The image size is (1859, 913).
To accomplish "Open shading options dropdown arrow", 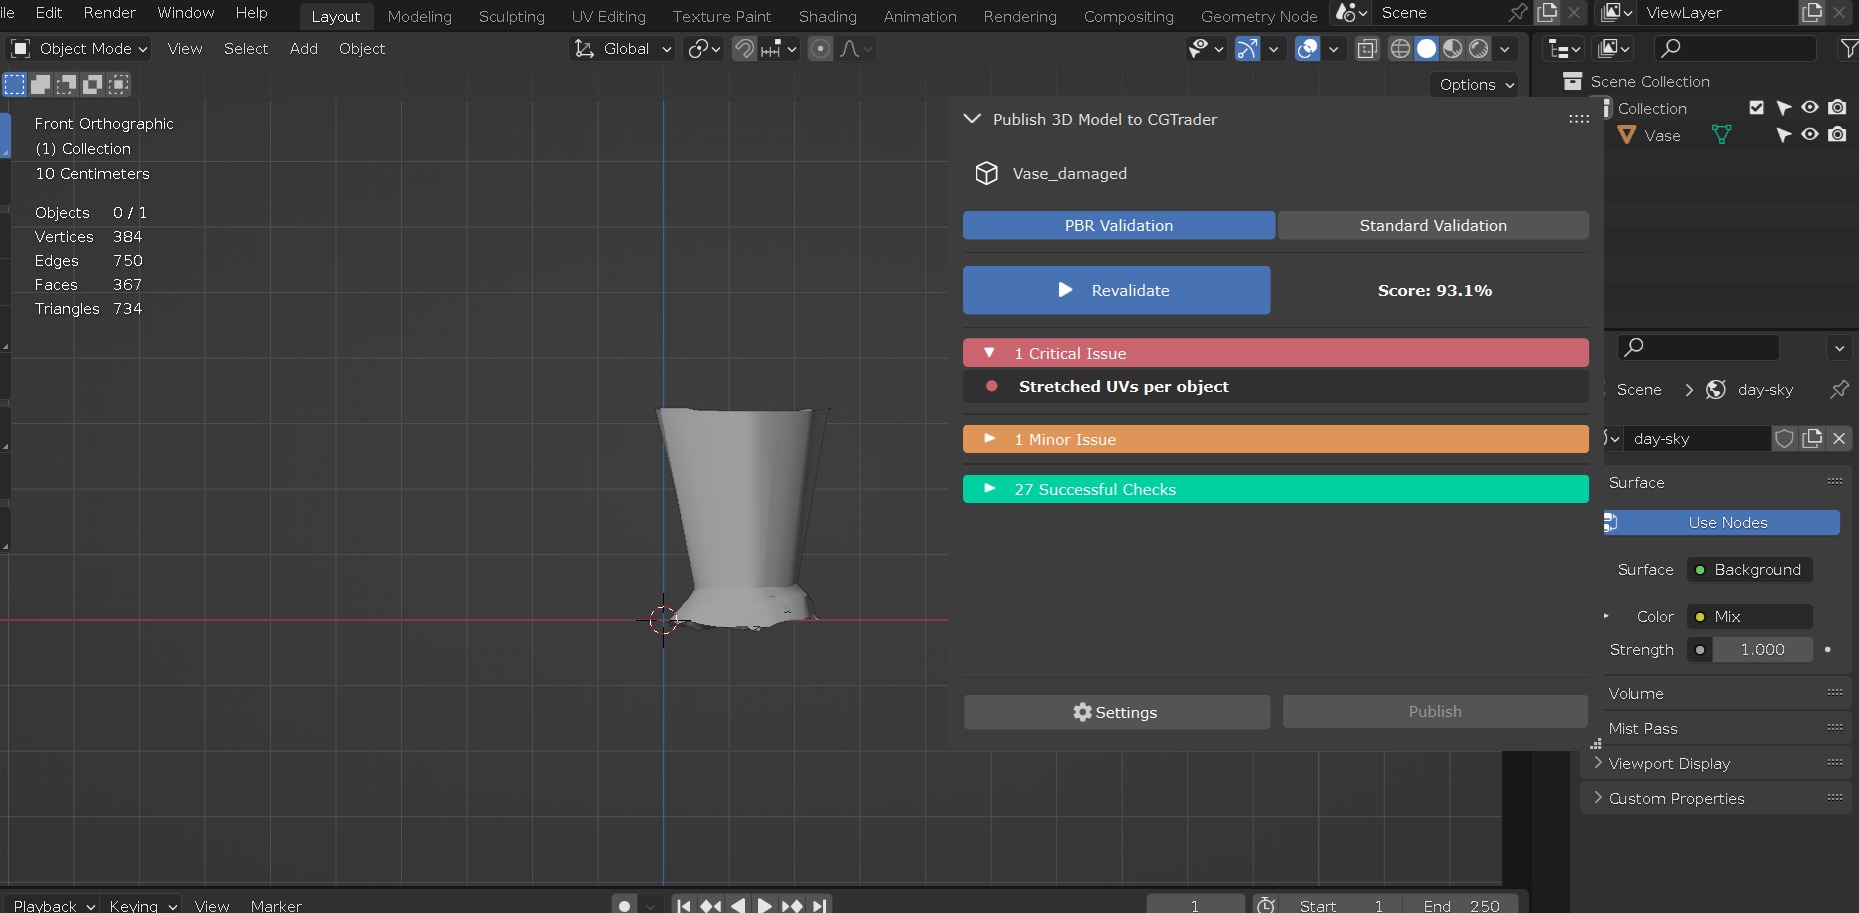I will point(1505,48).
